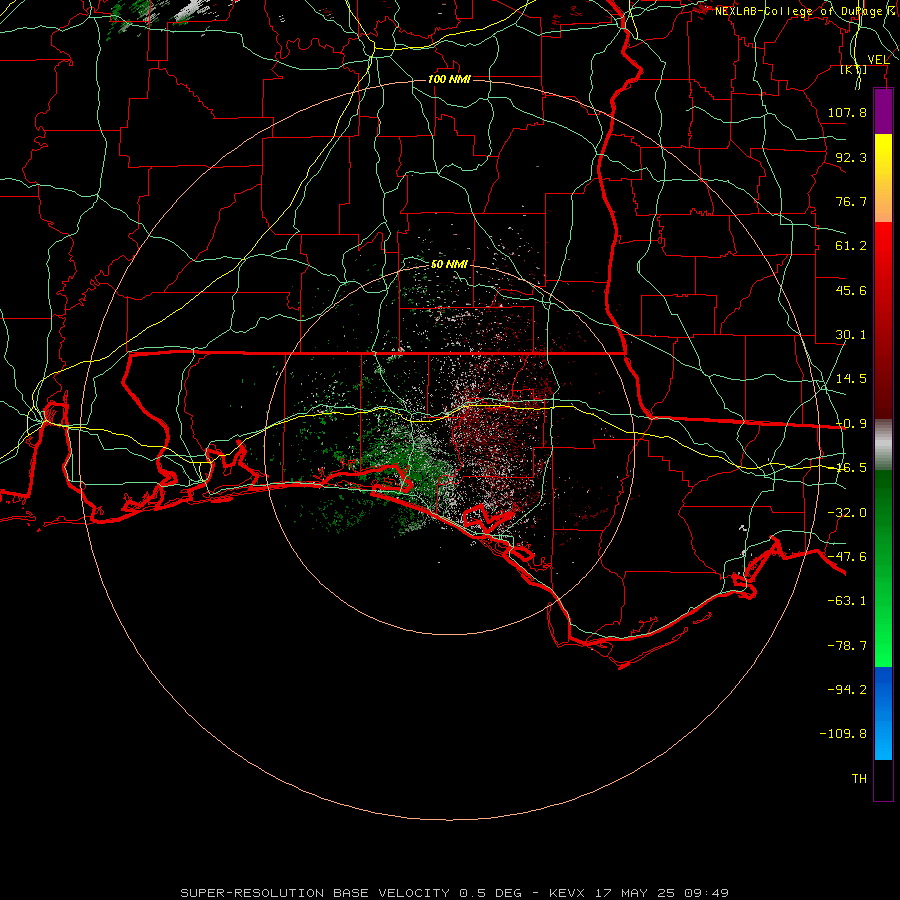
Task: Click the -63.1 velocity scale value
Action: 847,601
